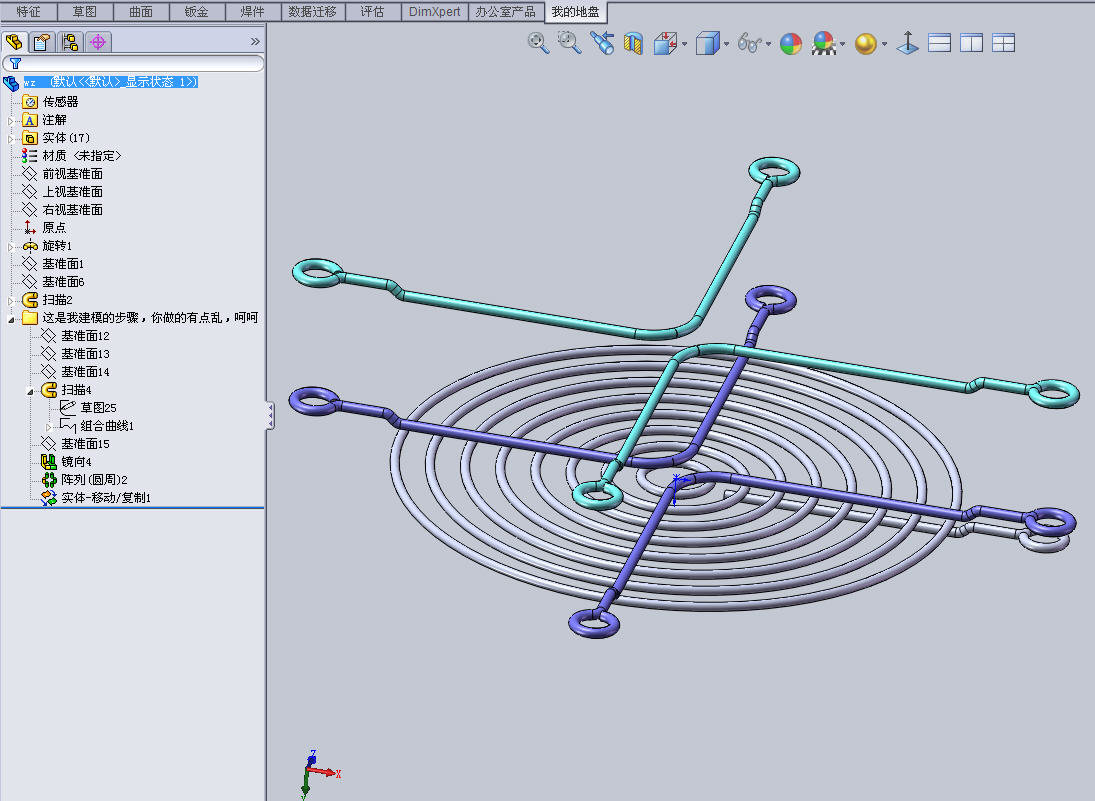Open the PropertyManager tab in the side panel

(x=41, y=42)
